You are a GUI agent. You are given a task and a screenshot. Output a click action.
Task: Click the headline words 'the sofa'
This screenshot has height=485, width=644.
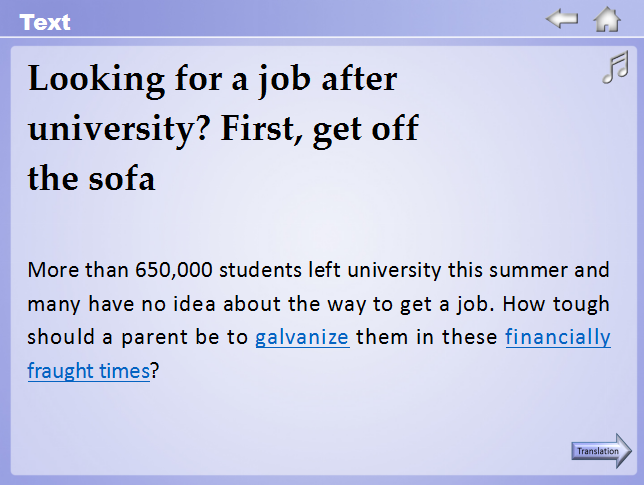92,180
